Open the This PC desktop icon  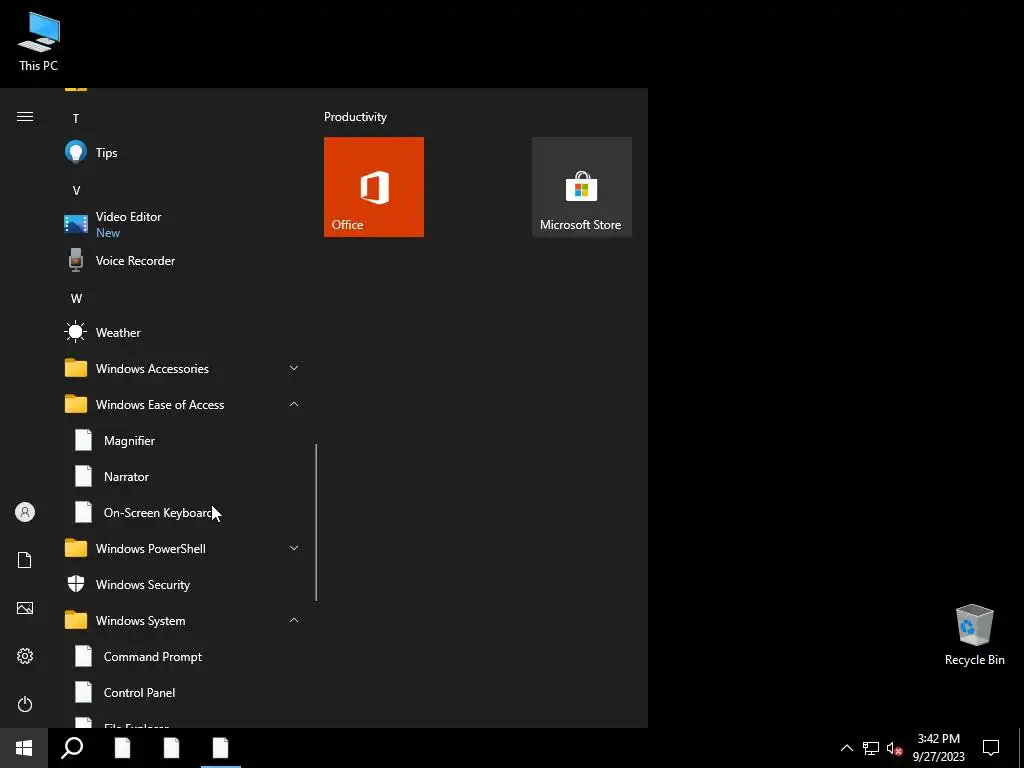[x=39, y=42]
